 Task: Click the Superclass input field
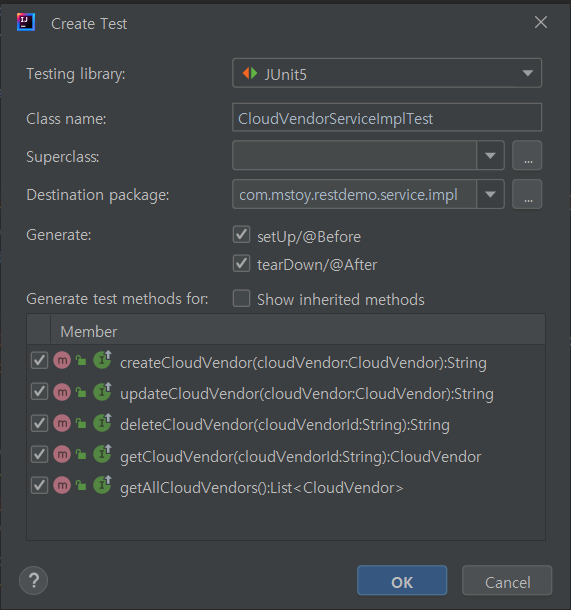(354, 156)
